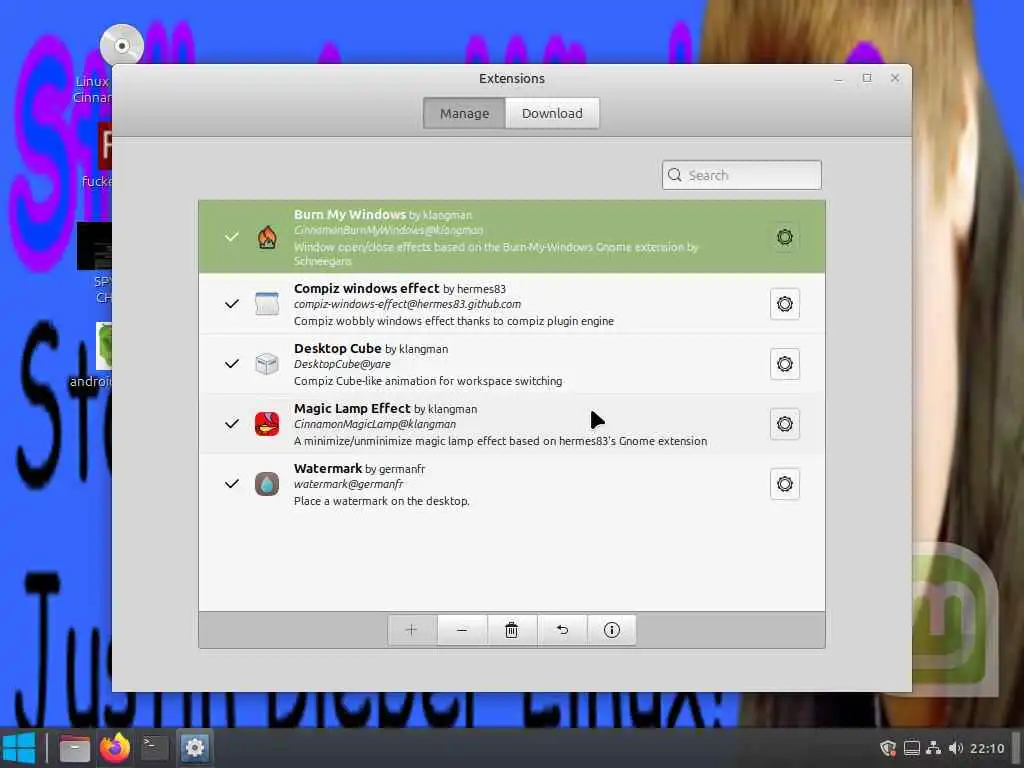Select the Watermark by germanfr title text
The width and height of the screenshot is (1024, 768).
point(359,468)
